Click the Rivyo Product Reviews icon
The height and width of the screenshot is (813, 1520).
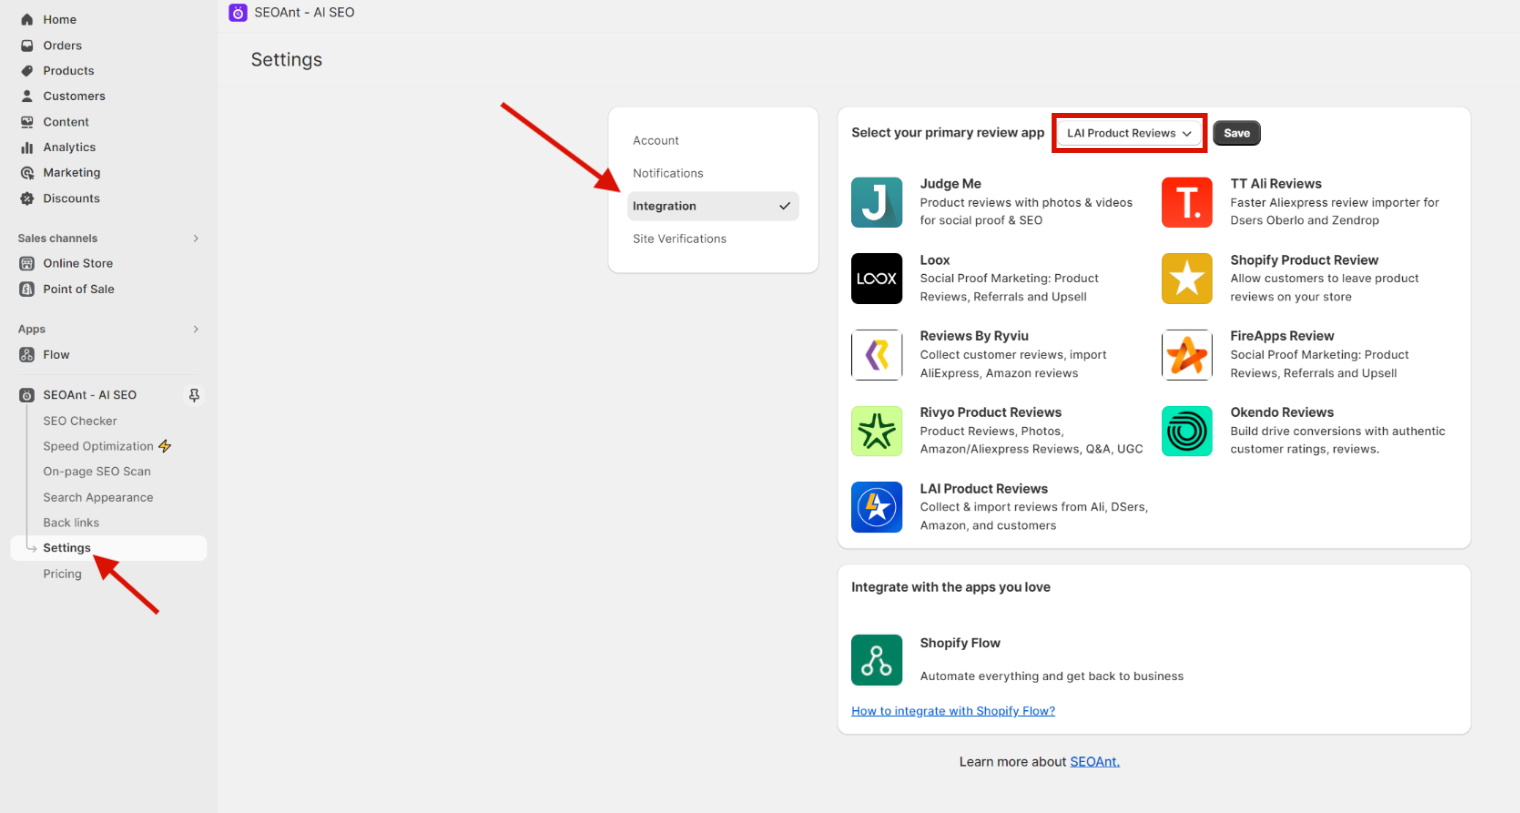[x=877, y=431]
